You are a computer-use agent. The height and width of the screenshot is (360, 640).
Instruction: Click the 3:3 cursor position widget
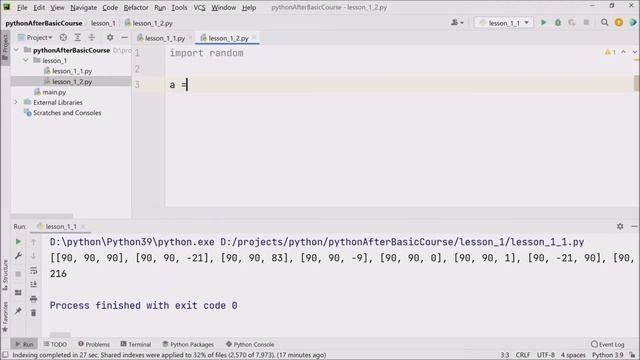(x=505, y=355)
